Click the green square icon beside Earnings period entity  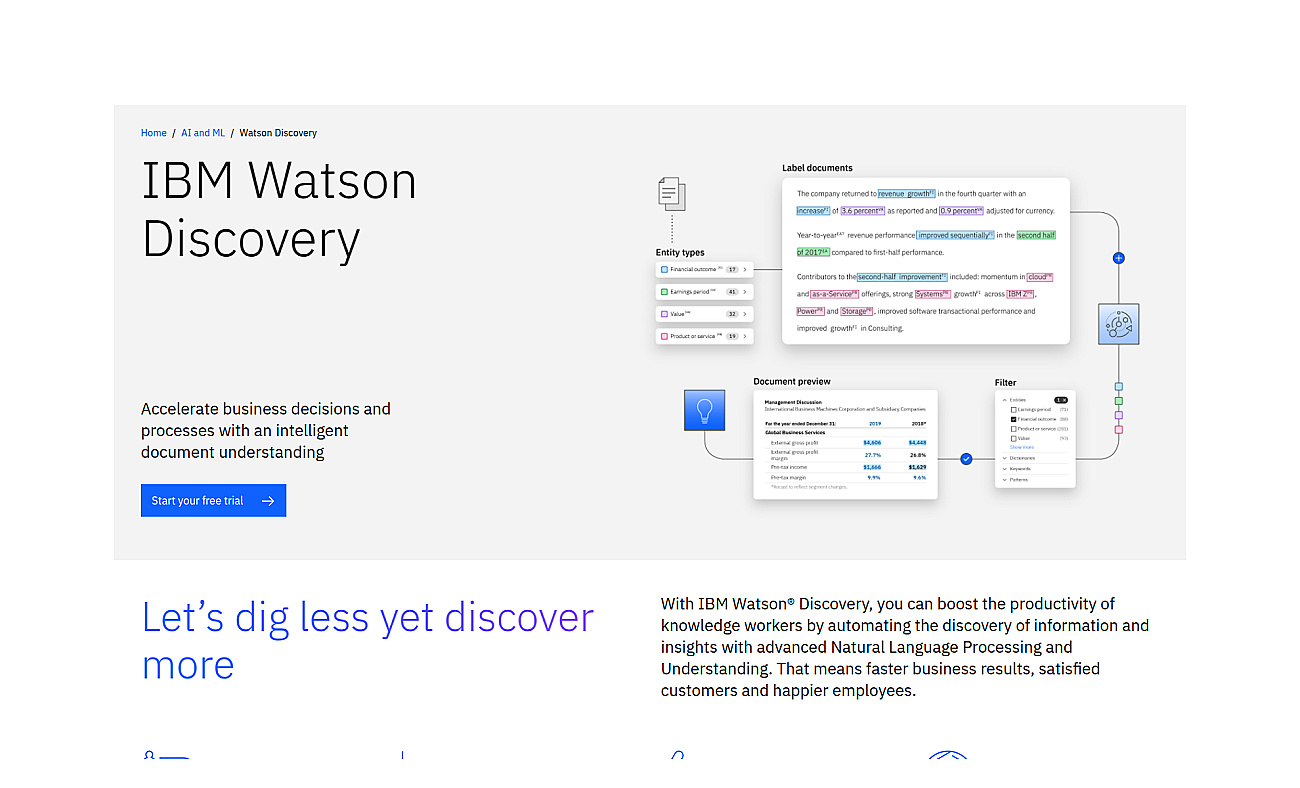coord(664,292)
